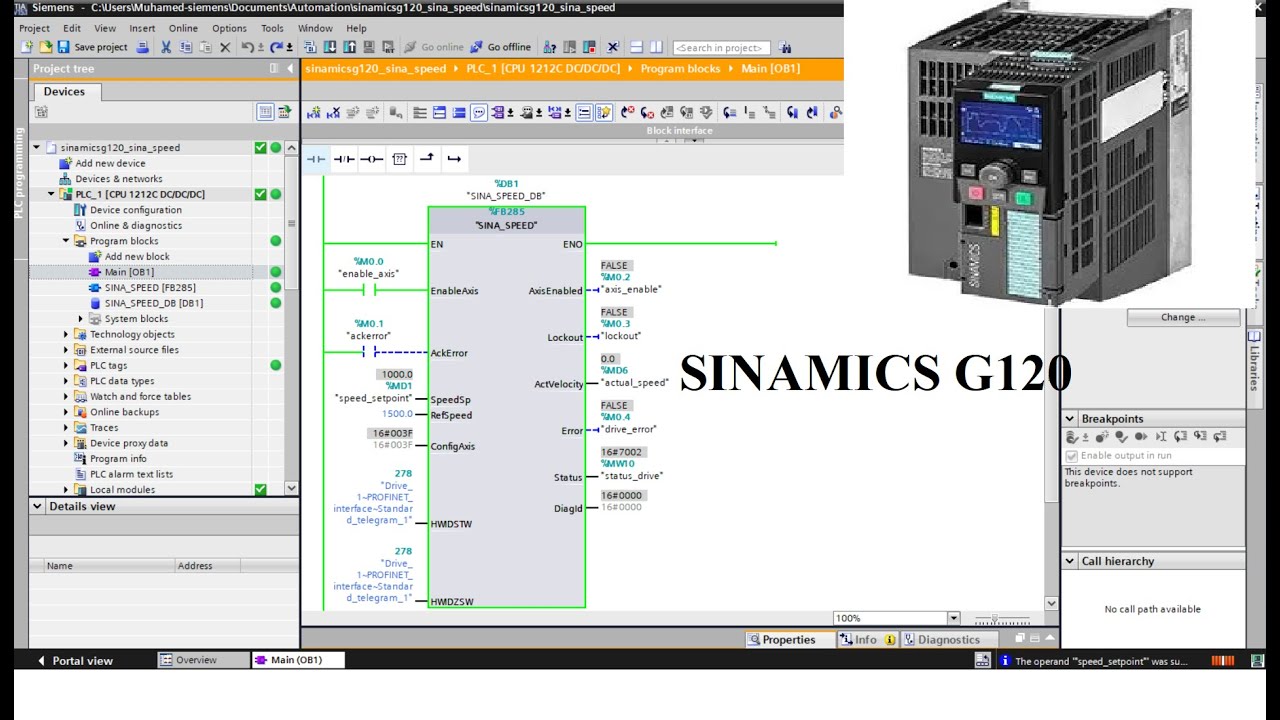Collapse the Breakpoints section
1280x720 pixels.
click(1070, 419)
